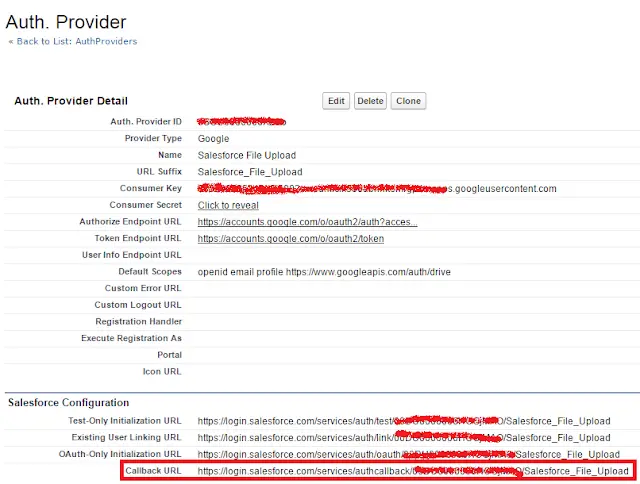The height and width of the screenshot is (484, 640).
Task: Click the Authorize Endpoint URL label
Action: click(x=130, y=222)
